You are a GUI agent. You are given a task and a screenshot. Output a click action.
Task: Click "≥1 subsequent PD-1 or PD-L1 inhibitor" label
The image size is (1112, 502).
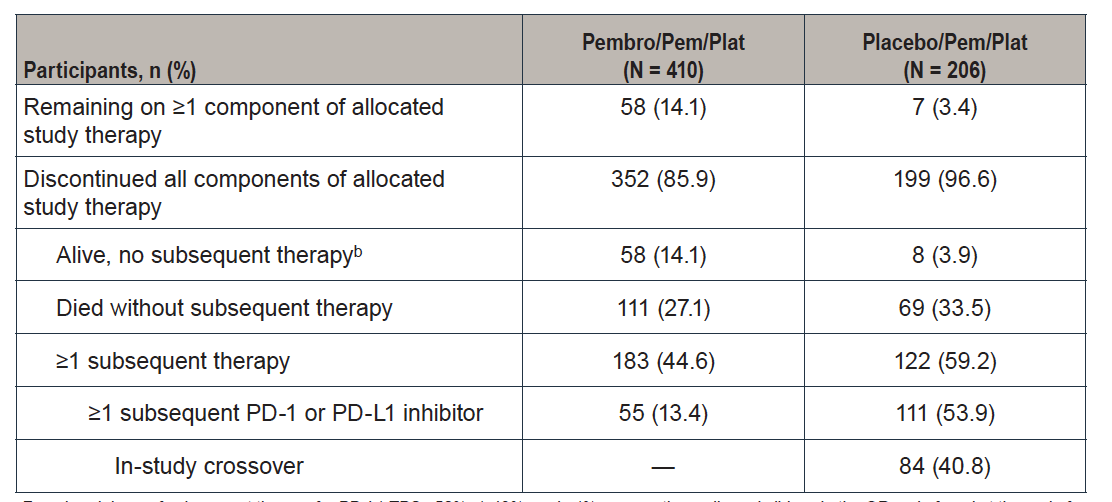(x=285, y=413)
